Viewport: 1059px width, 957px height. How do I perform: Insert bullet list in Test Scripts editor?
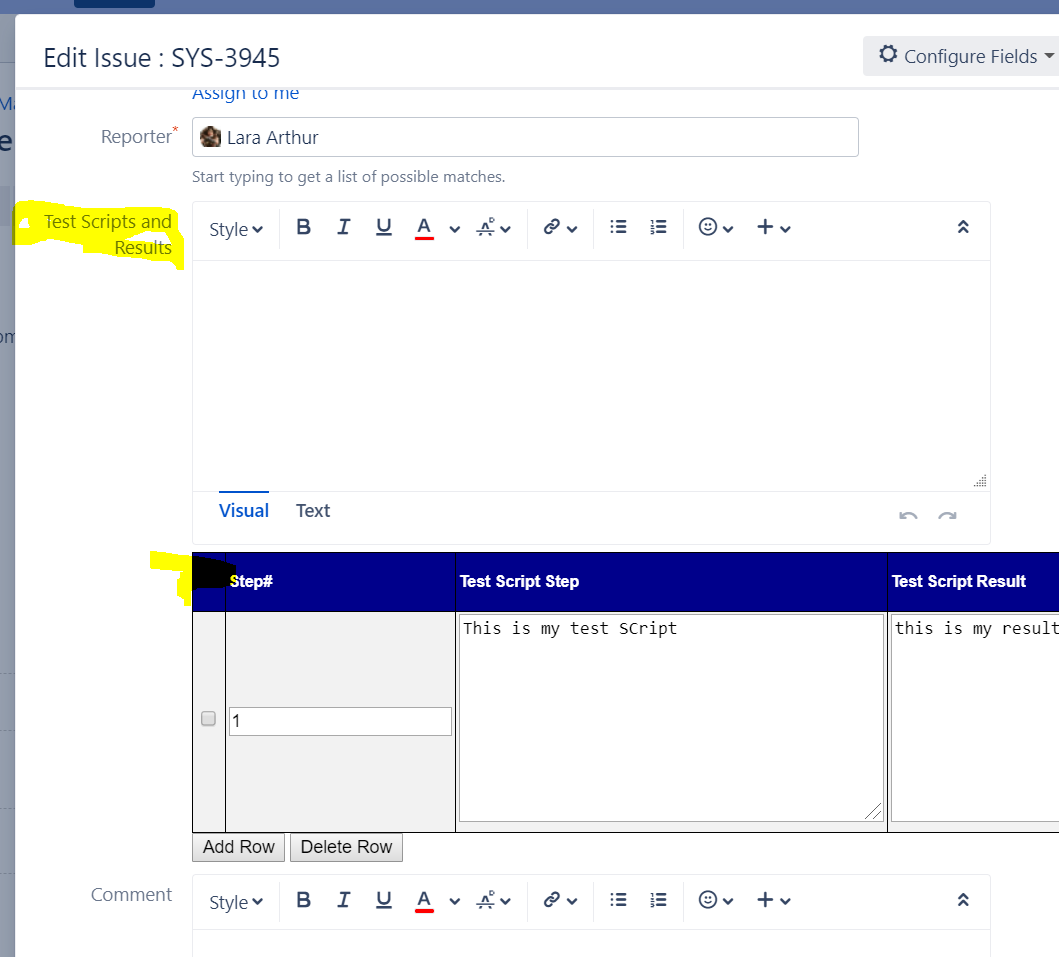coord(618,227)
